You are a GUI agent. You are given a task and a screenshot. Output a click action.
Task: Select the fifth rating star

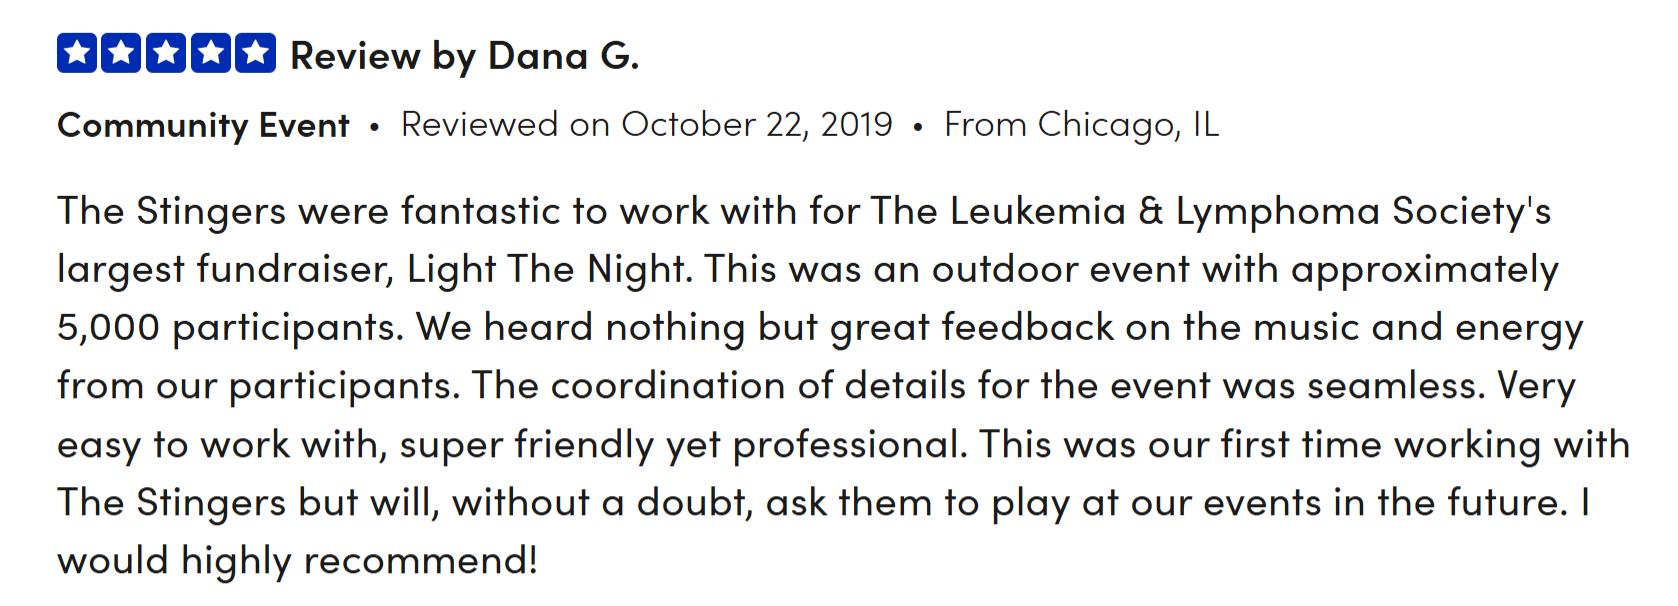[x=255, y=54]
